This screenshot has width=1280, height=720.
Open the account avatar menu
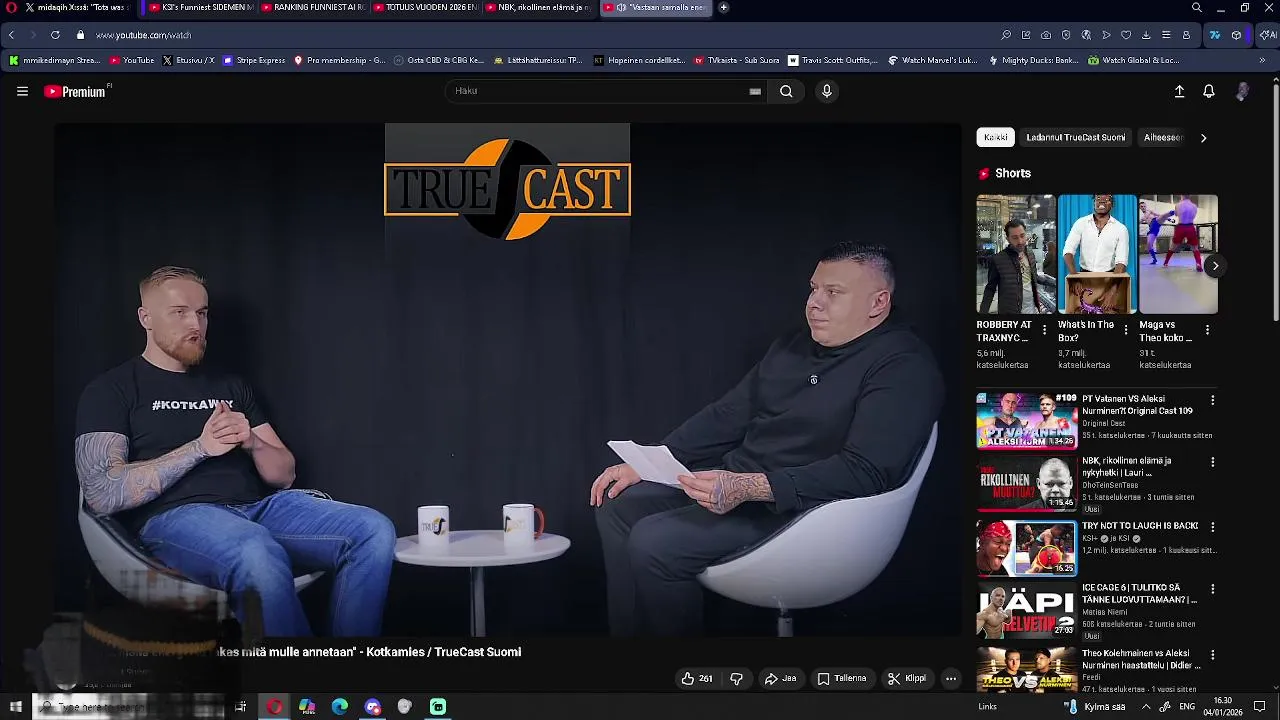coord(1242,91)
